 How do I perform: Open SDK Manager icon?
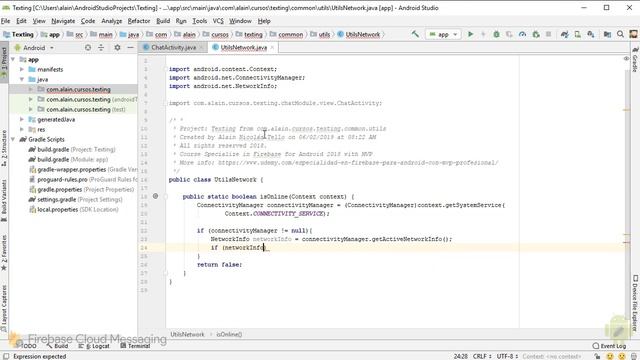coord(591,34)
